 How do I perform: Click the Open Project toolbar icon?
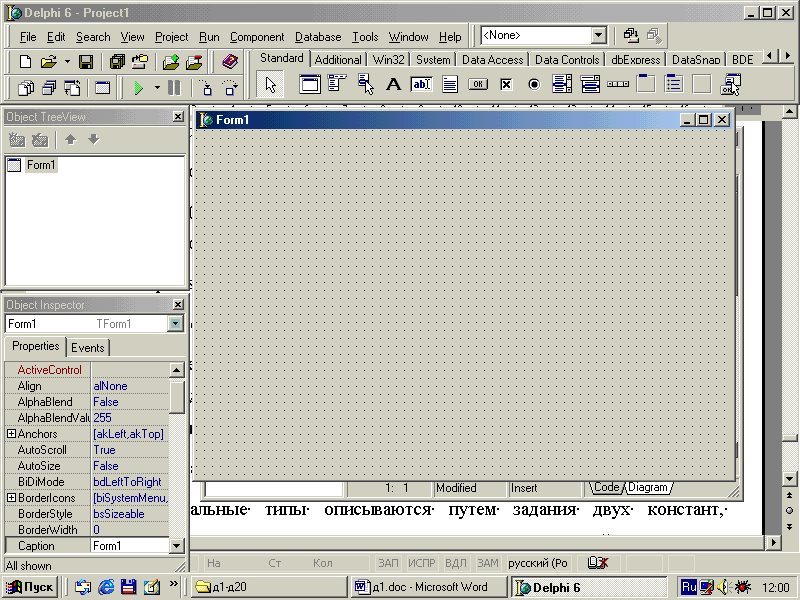pyautogui.click(x=140, y=62)
